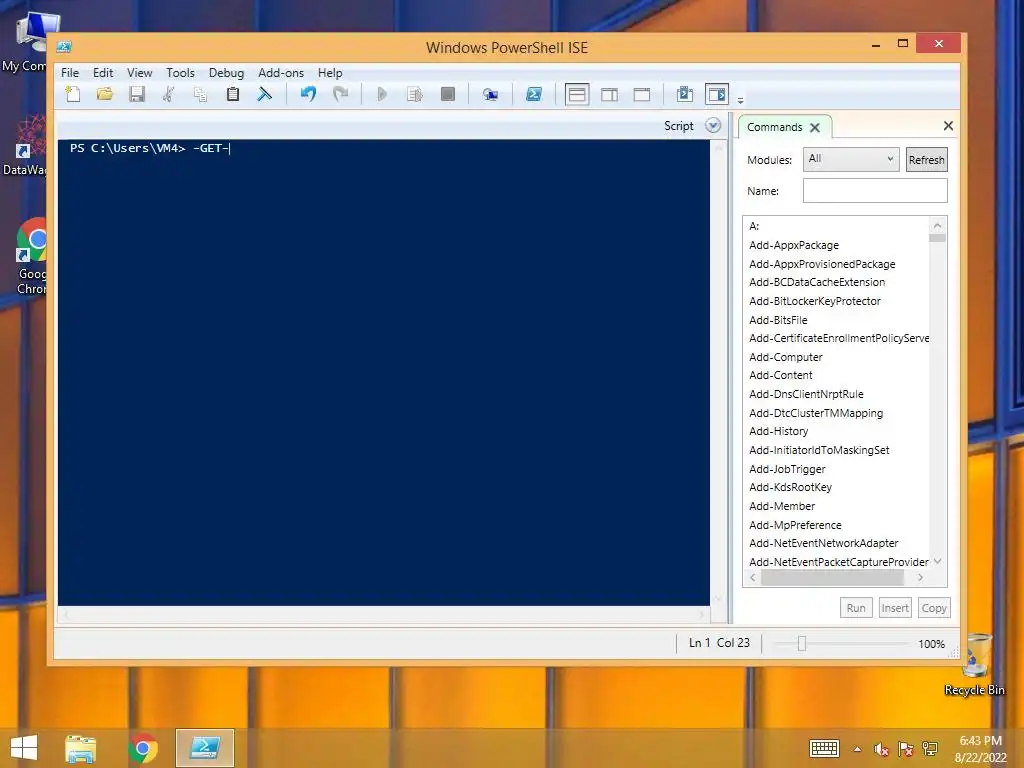1024x768 pixels.
Task: Click down arrow of command list scrollbar
Action: click(938, 561)
